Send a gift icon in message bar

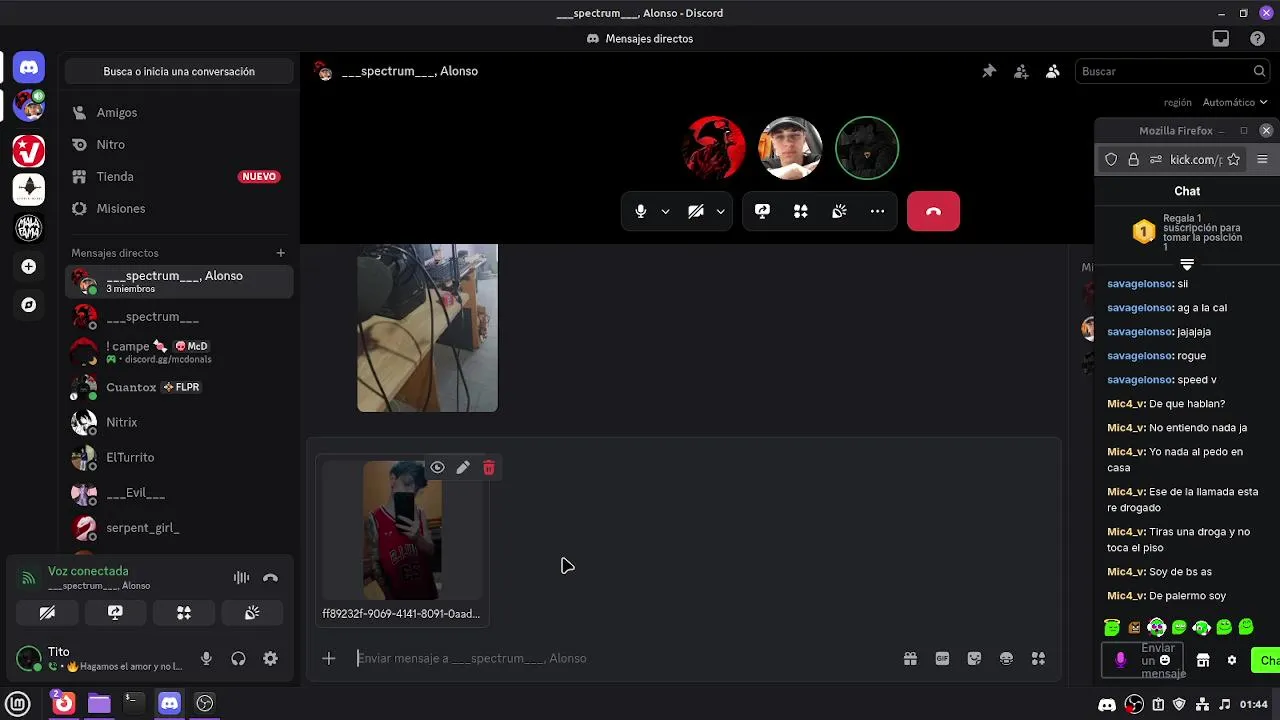910,658
